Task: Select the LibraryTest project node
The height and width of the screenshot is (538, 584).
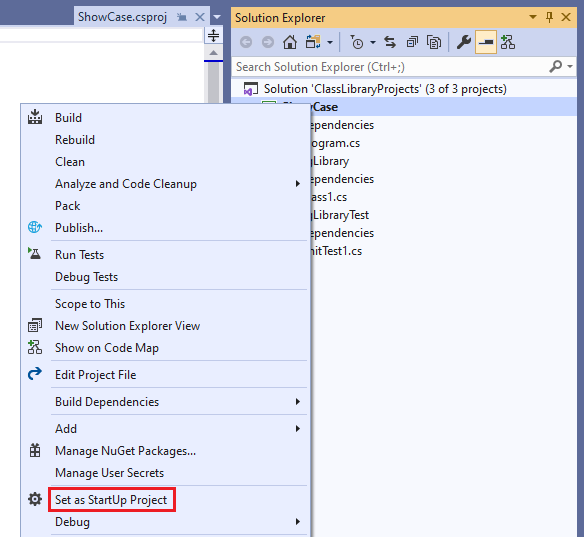Action: (x=340, y=215)
